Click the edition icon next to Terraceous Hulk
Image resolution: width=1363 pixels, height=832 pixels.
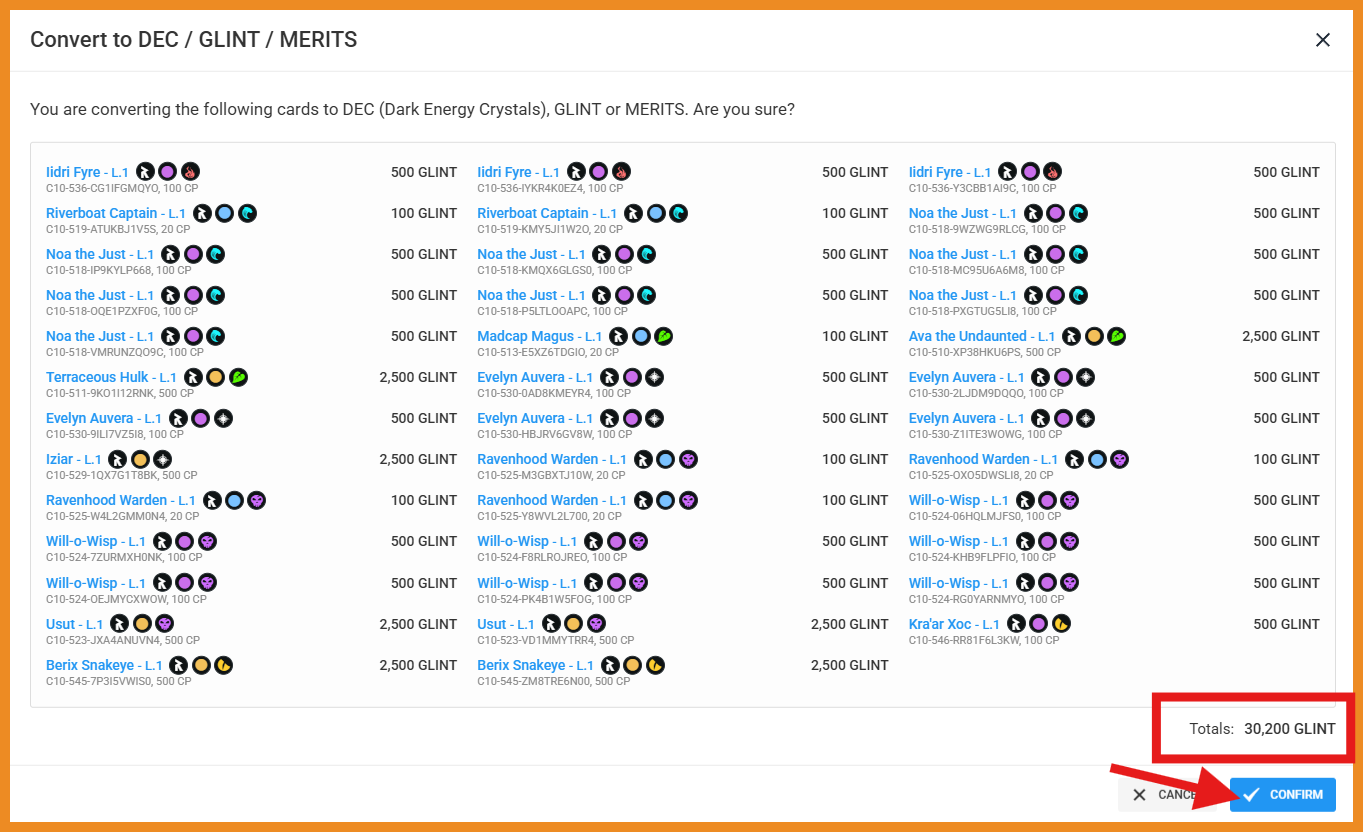[x=193, y=378]
